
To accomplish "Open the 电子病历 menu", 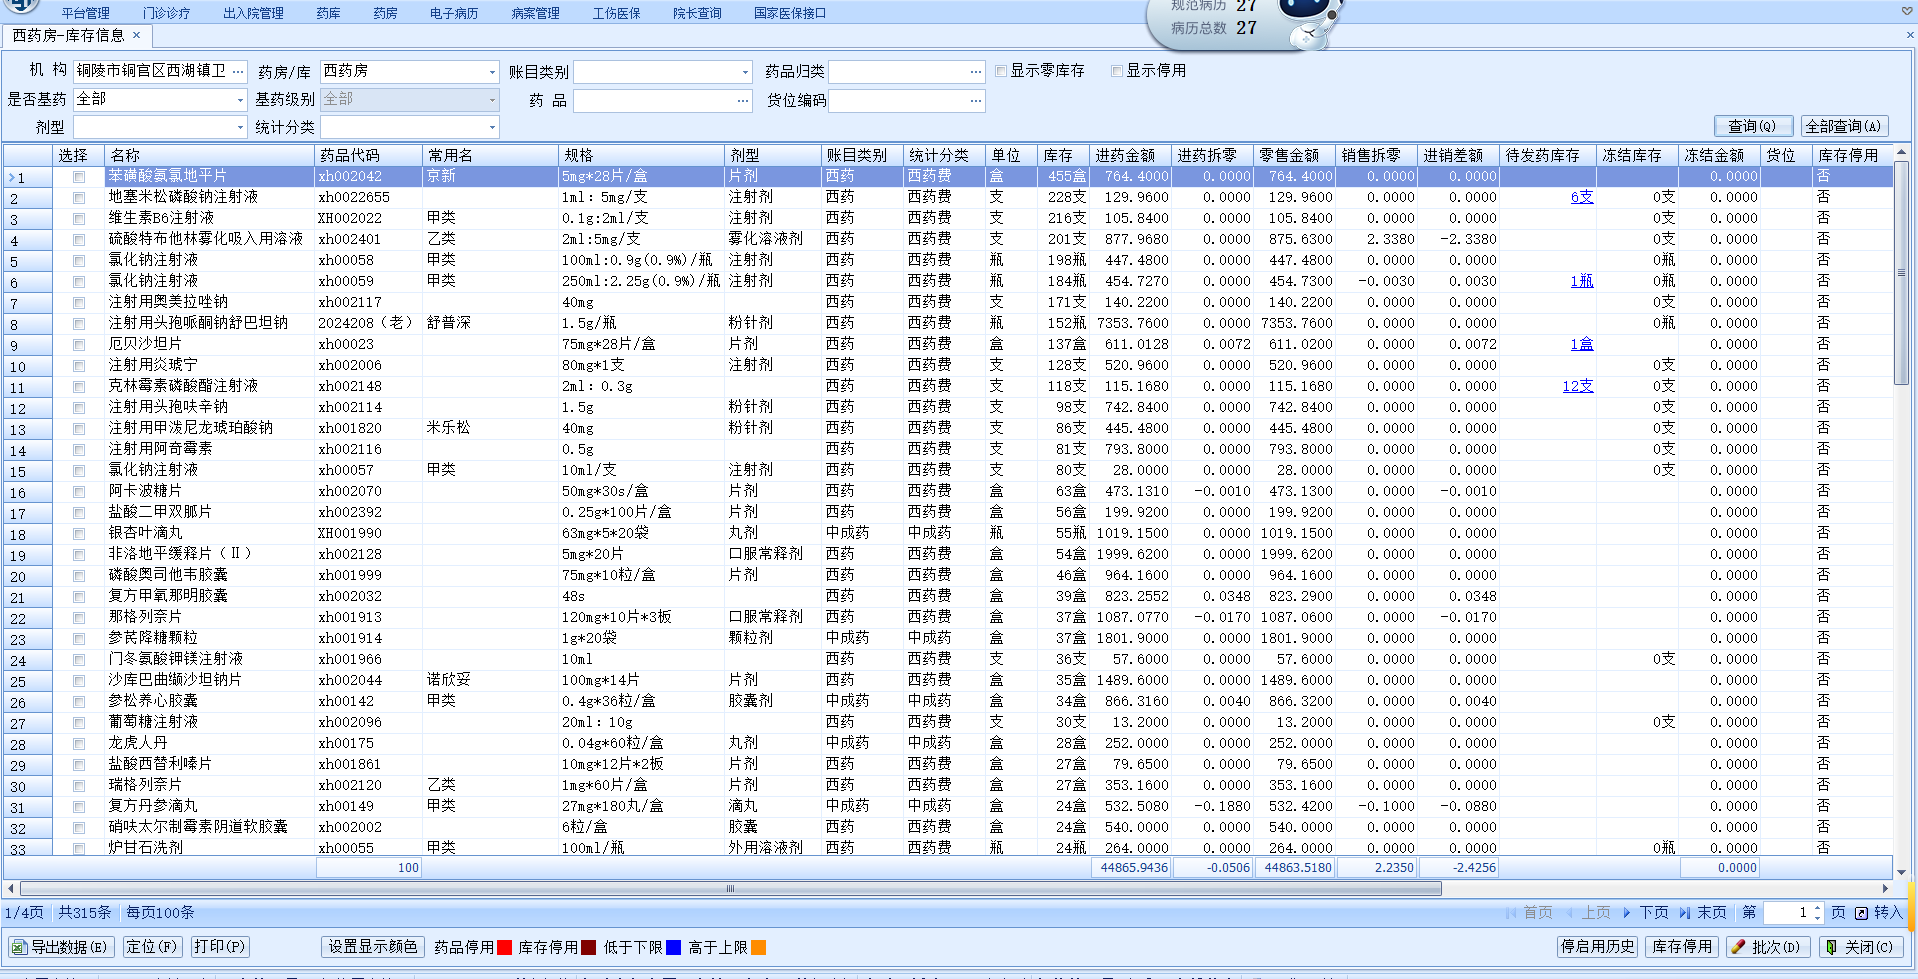I will click(453, 13).
